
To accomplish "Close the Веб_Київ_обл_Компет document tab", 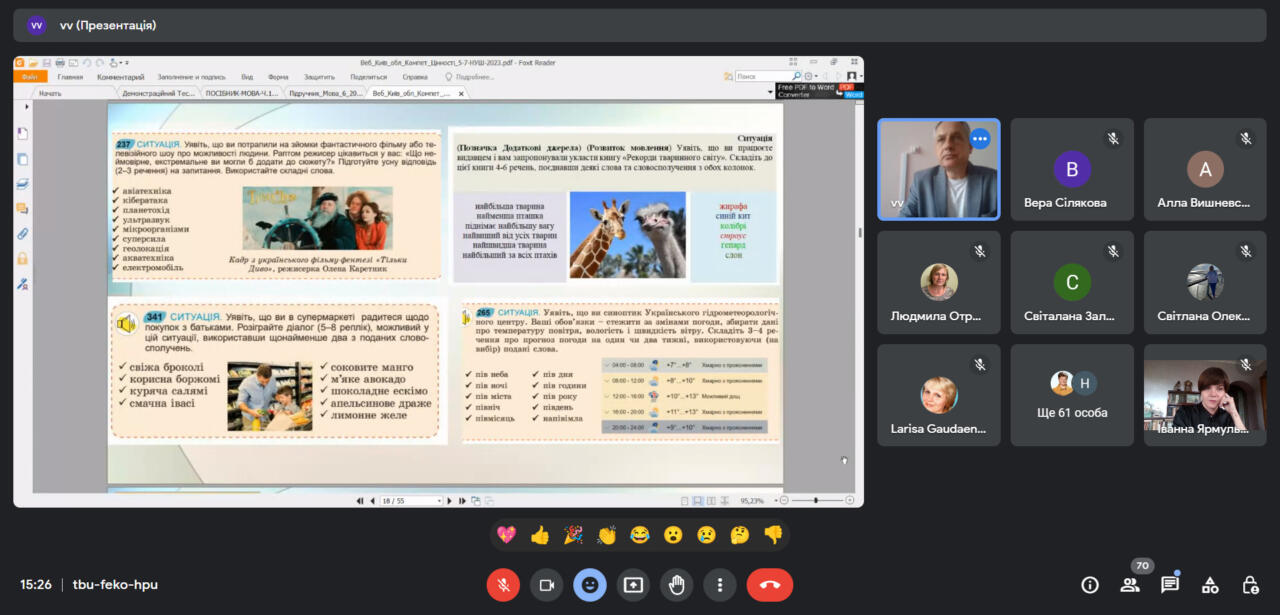I will (x=462, y=93).
